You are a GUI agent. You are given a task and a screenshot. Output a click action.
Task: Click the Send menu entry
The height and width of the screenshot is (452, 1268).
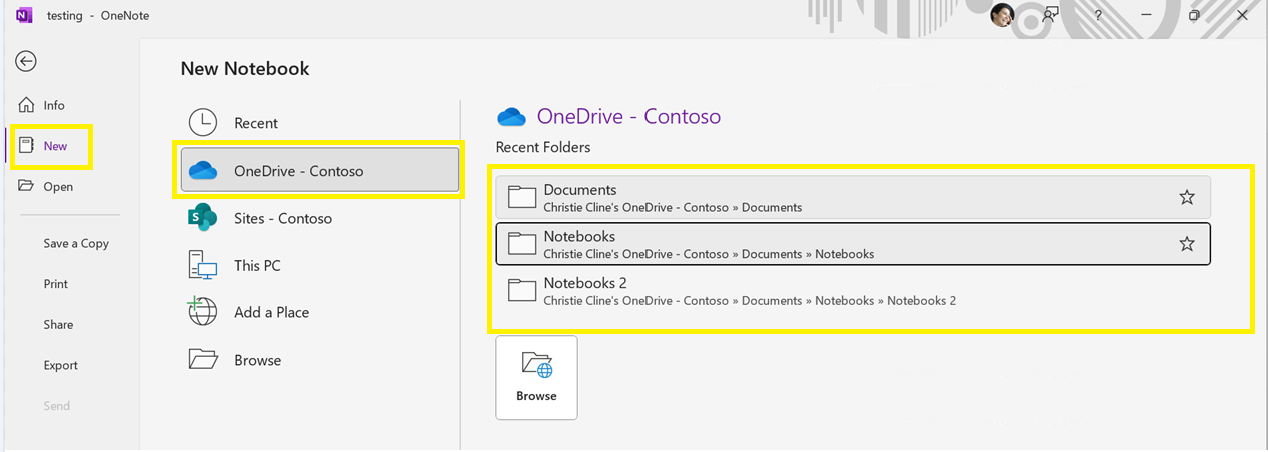coord(57,405)
